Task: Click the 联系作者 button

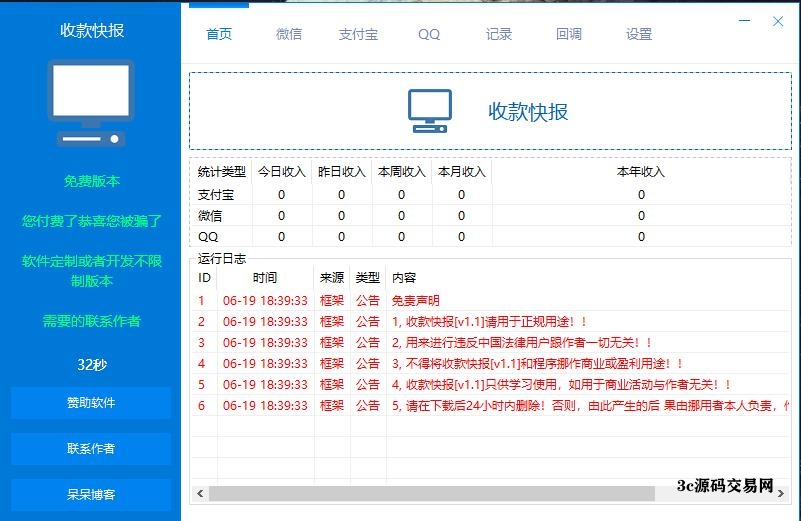Action: point(91,449)
